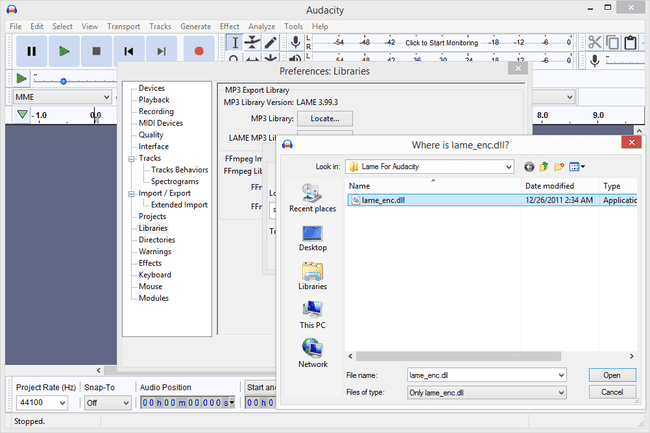
Task: Open the View Menu icon dropdown
Action: [x=577, y=167]
